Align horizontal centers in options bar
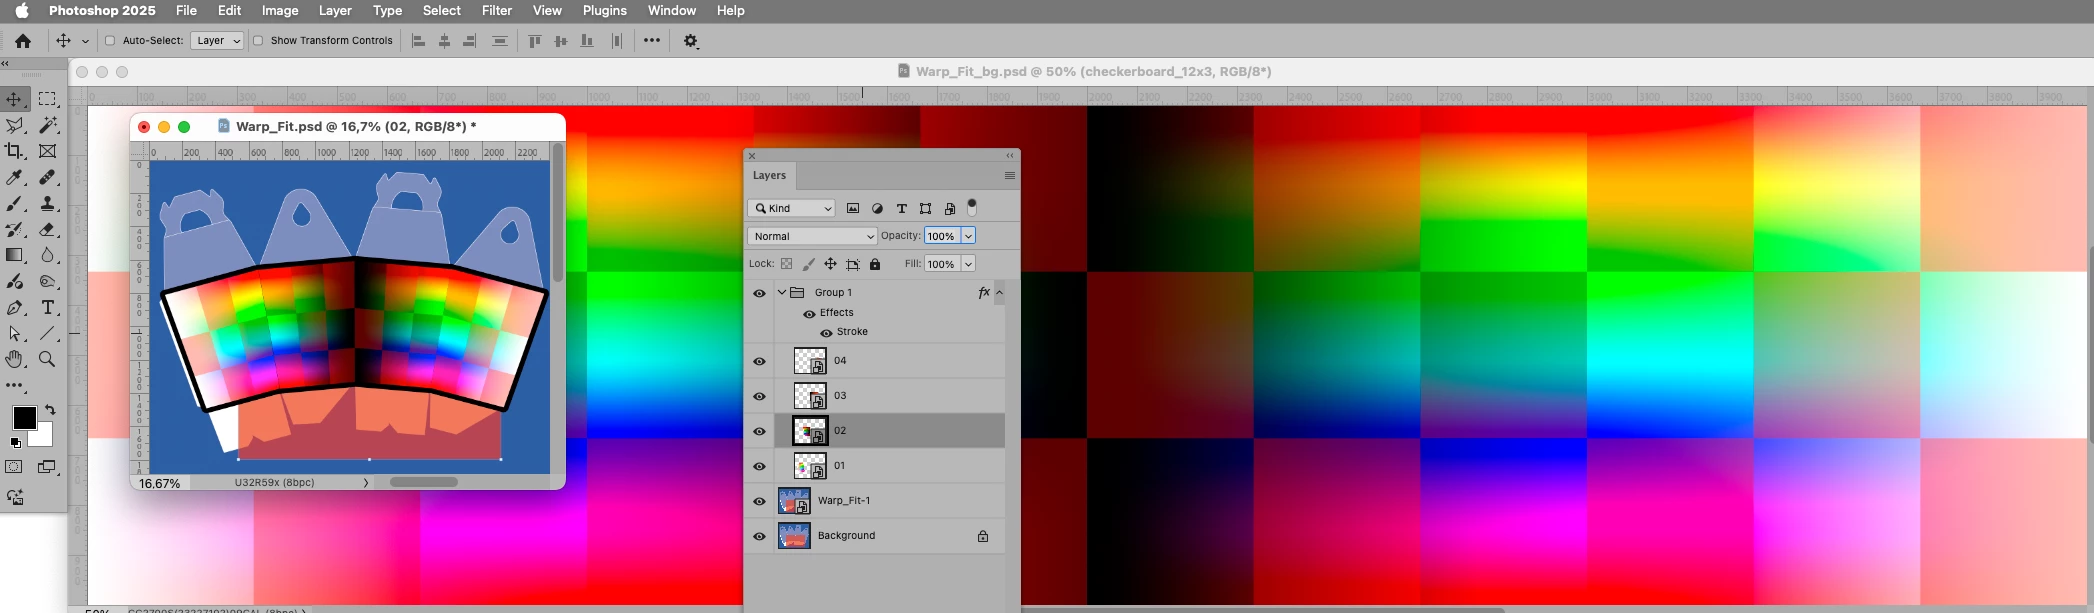Screen dimensions: 2094x613 (x=444, y=41)
